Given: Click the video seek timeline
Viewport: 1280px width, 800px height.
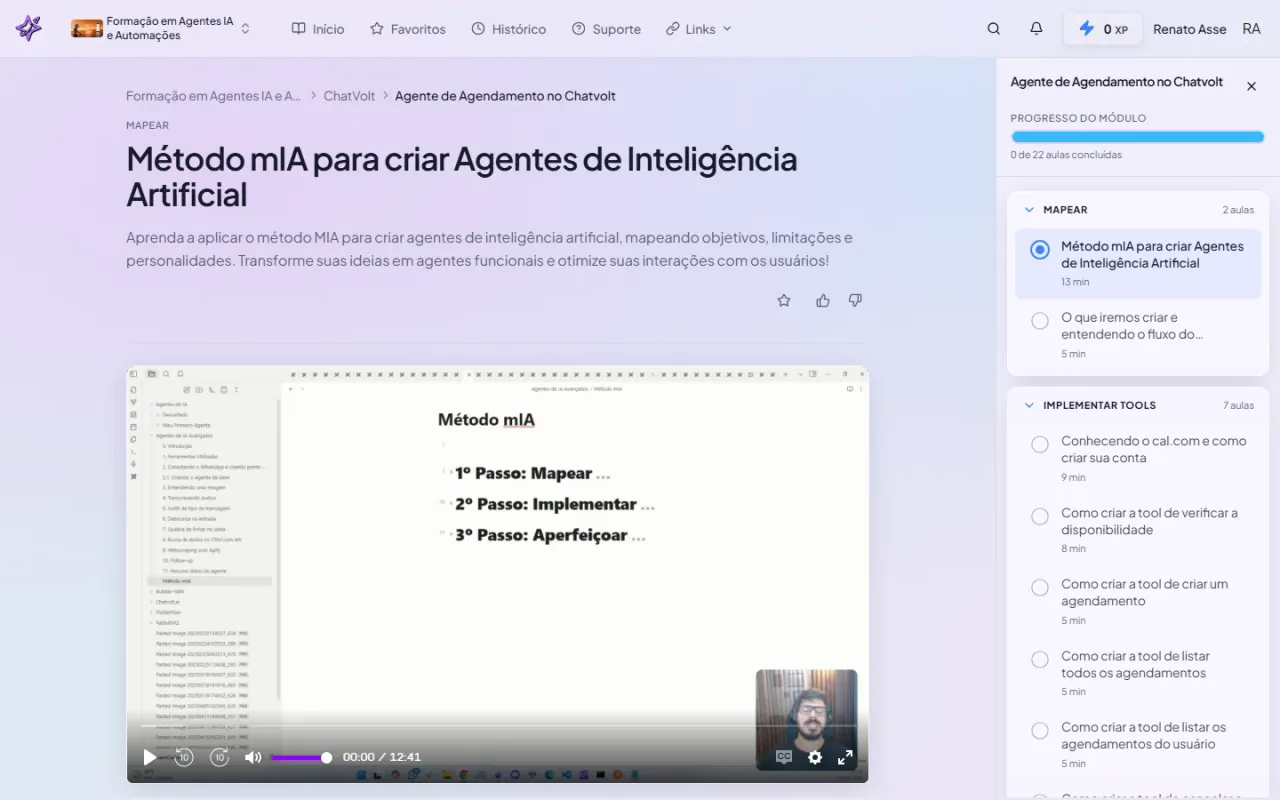Looking at the screenshot, I should (497, 726).
